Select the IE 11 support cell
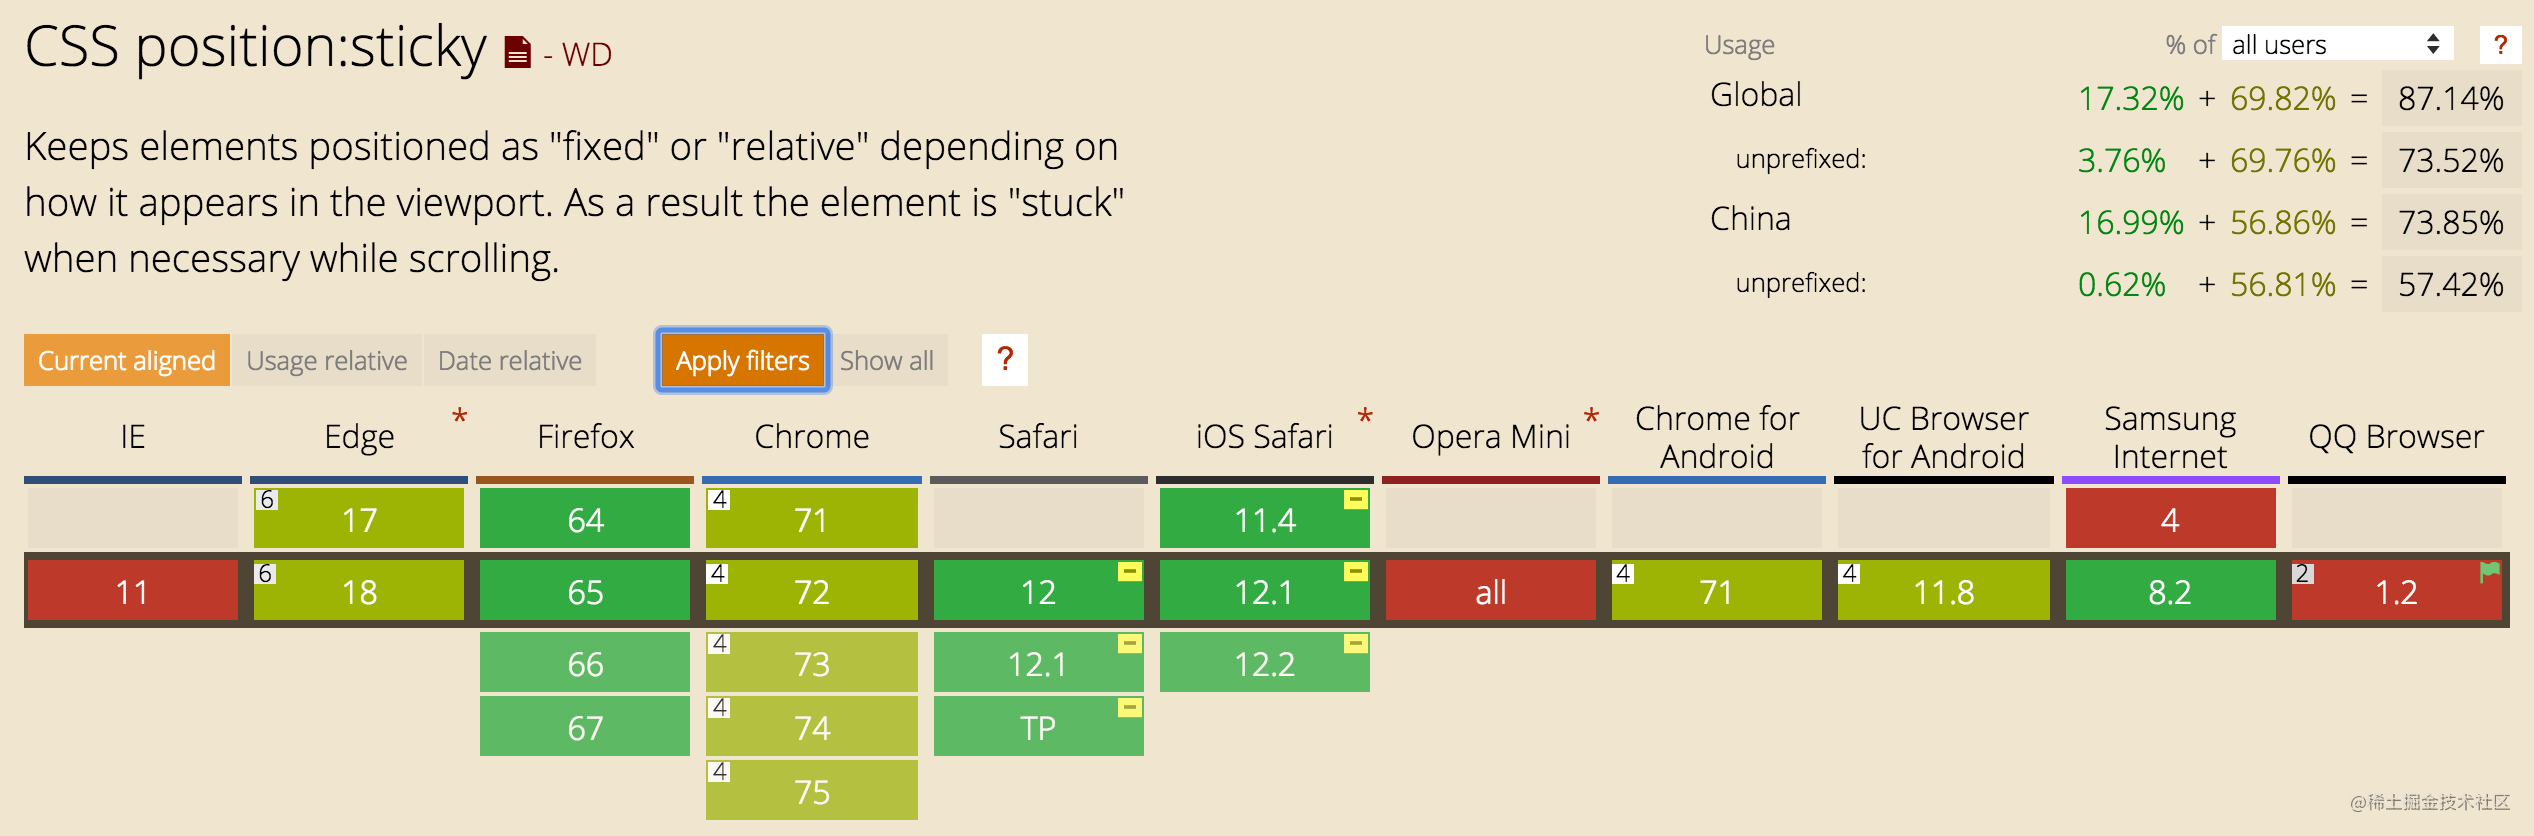Image resolution: width=2534 pixels, height=836 pixels. [130, 591]
